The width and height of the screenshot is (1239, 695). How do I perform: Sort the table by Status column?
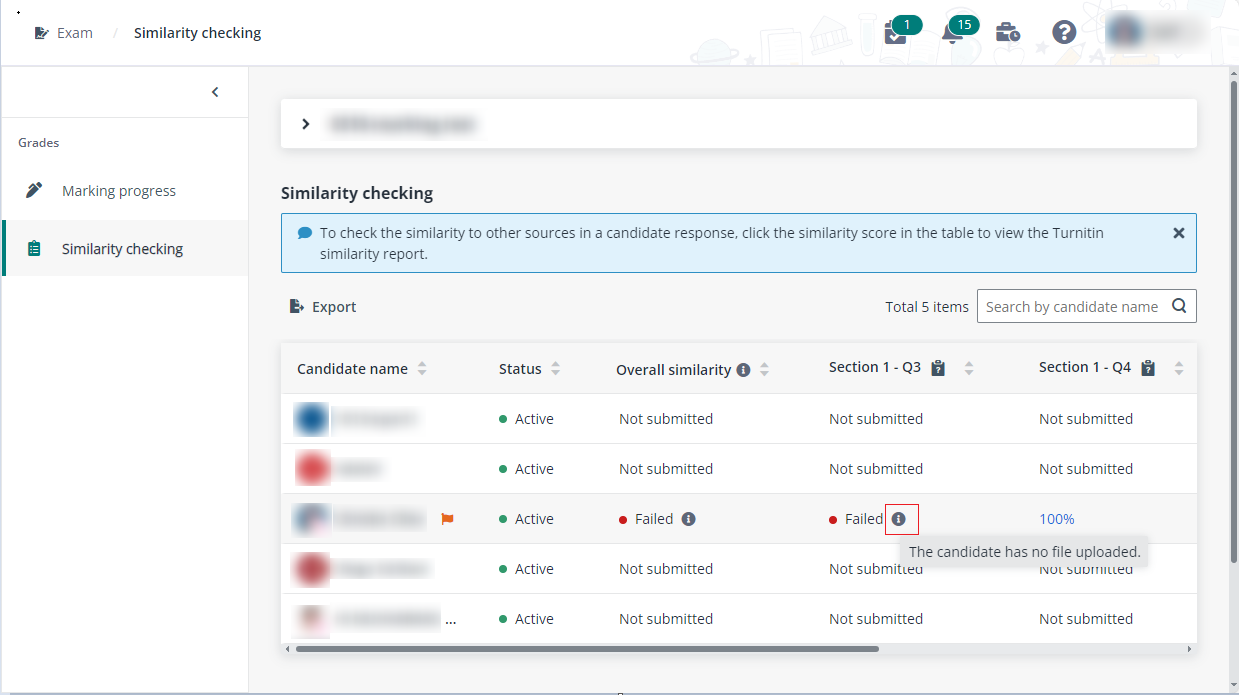point(555,369)
